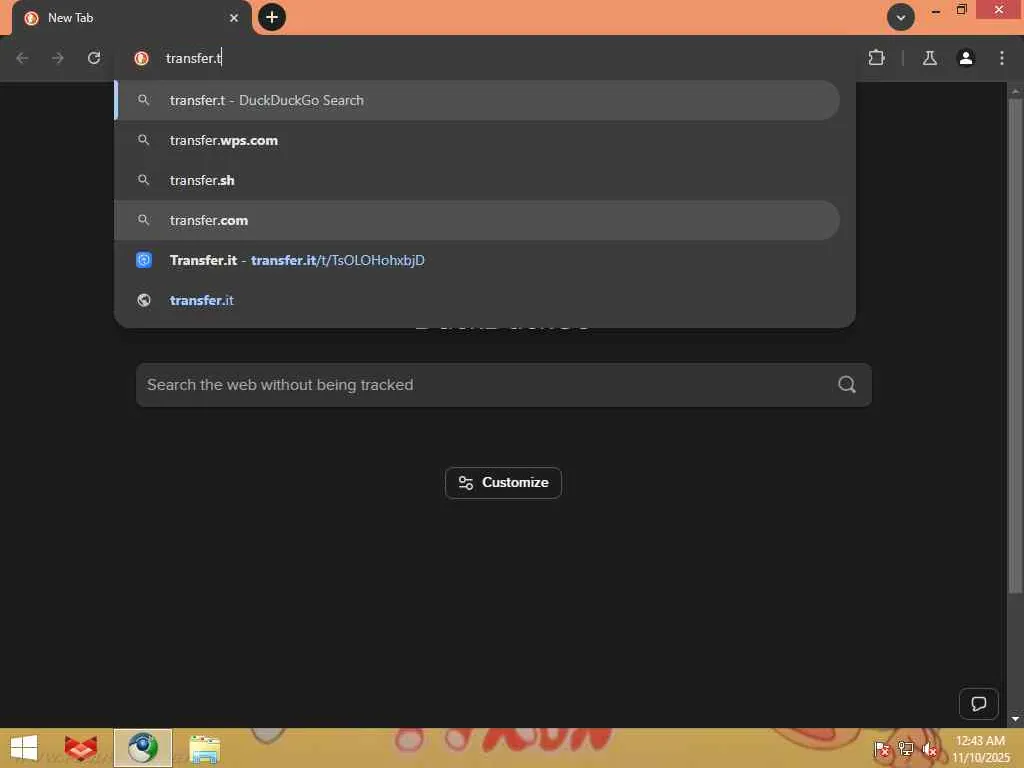This screenshot has width=1024, height=768.
Task: Click the blue Transfer.it site favicon
Action: click(144, 260)
